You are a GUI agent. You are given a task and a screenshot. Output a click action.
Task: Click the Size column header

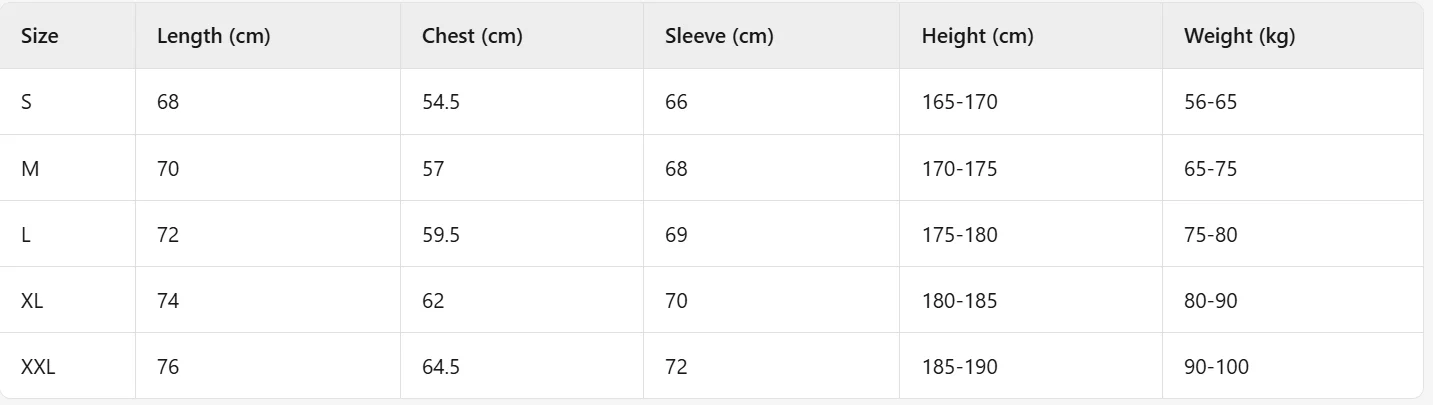click(x=40, y=37)
